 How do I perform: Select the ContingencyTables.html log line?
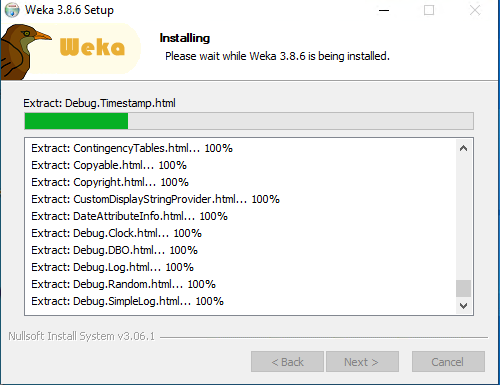[x=132, y=148]
